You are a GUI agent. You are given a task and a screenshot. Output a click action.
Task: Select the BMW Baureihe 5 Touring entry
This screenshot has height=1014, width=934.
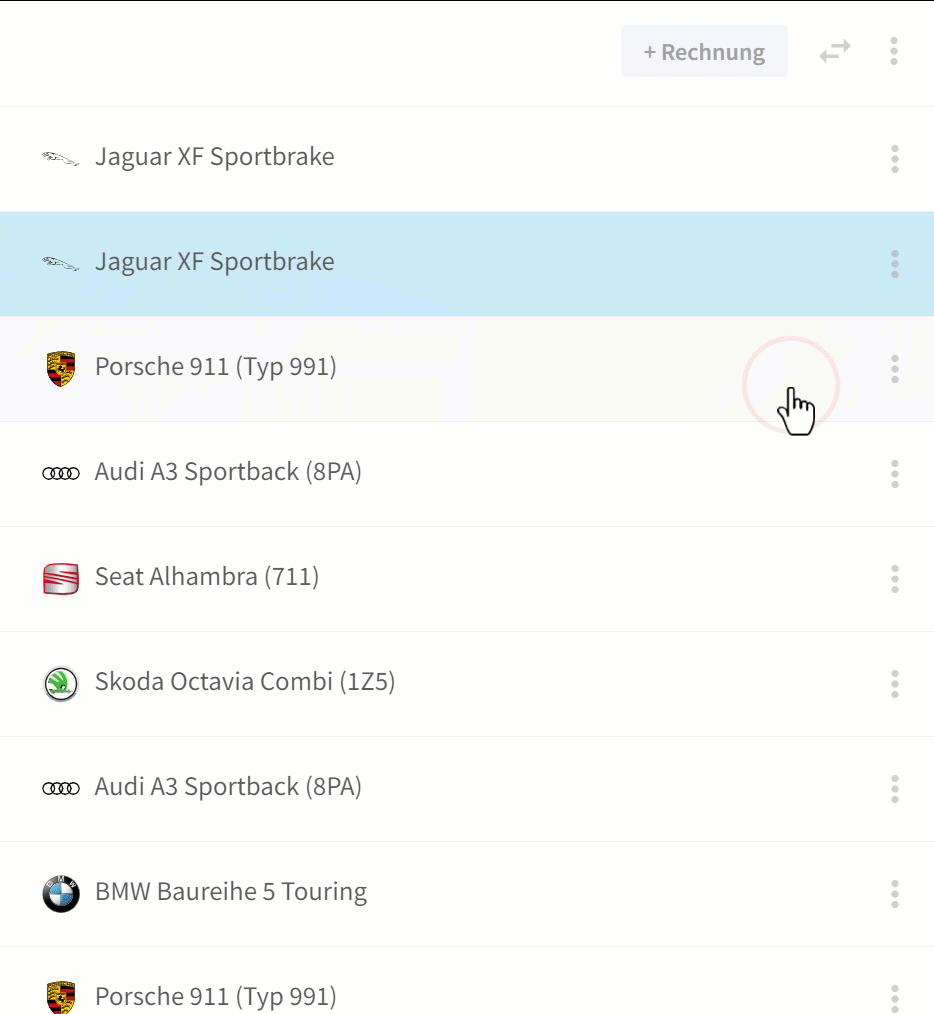pyautogui.click(x=467, y=894)
